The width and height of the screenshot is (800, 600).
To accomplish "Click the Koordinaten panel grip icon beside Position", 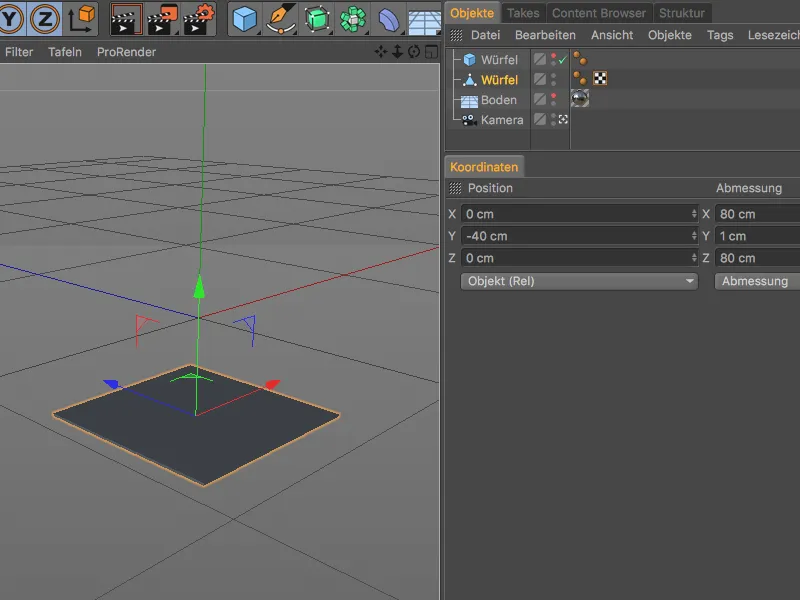I will click(455, 188).
